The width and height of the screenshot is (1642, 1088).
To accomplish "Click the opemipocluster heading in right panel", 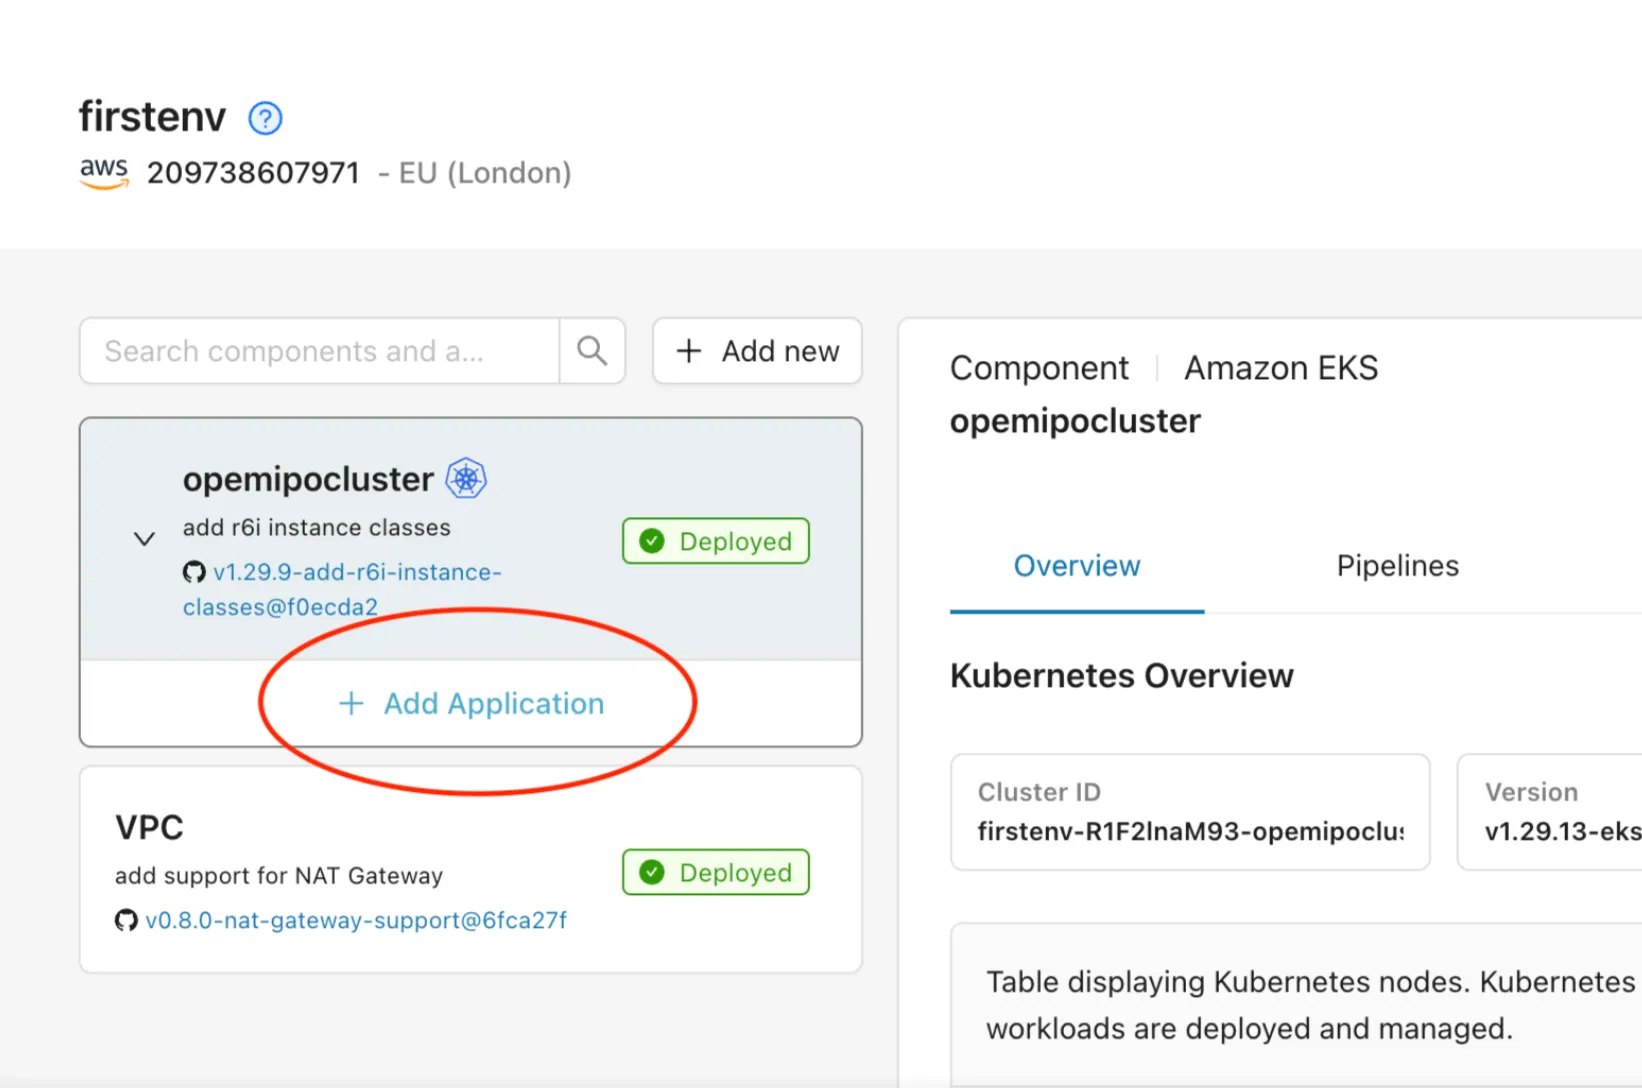I will 1075,421.
